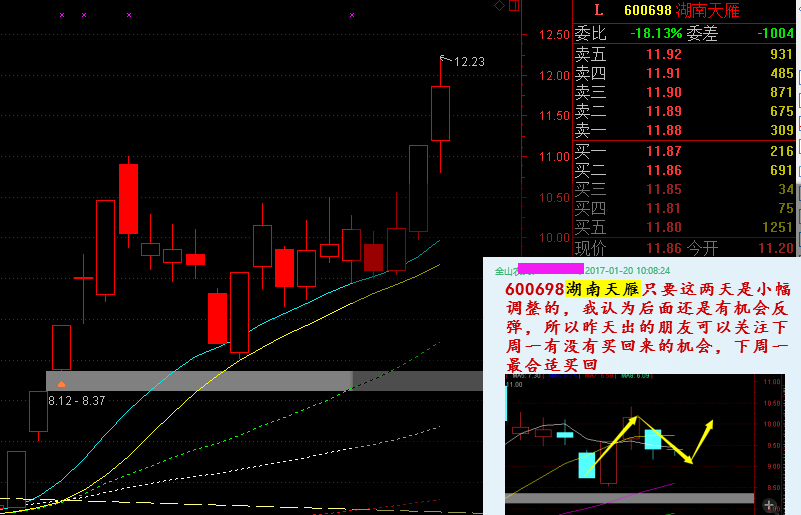Click the rightmost purple x marker at chart top
This screenshot has width=801, height=515.
(x=352, y=15)
